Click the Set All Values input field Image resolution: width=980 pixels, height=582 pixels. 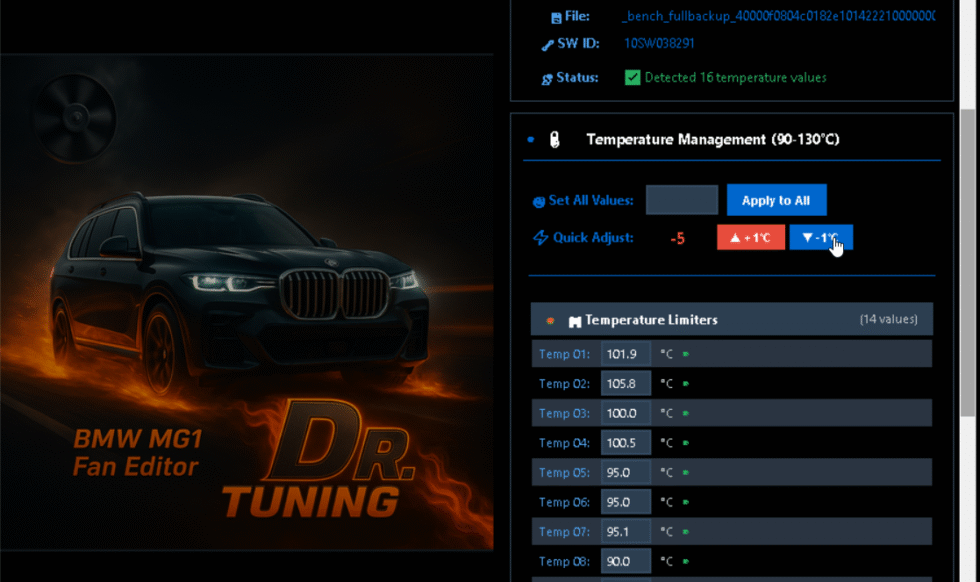(681, 200)
